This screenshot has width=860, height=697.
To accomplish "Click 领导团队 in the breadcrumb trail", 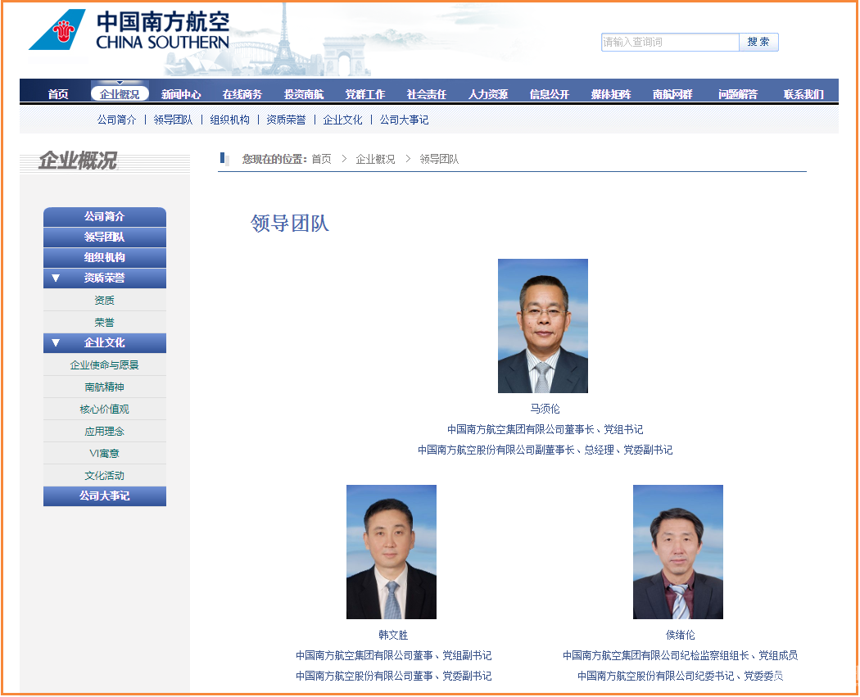I will (439, 159).
